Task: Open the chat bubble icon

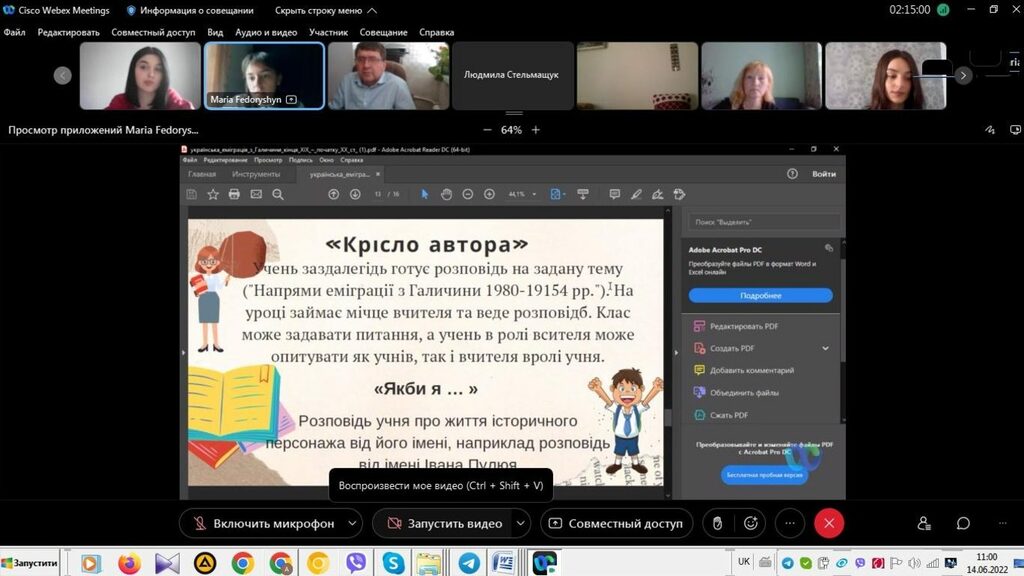Action: 963,523
